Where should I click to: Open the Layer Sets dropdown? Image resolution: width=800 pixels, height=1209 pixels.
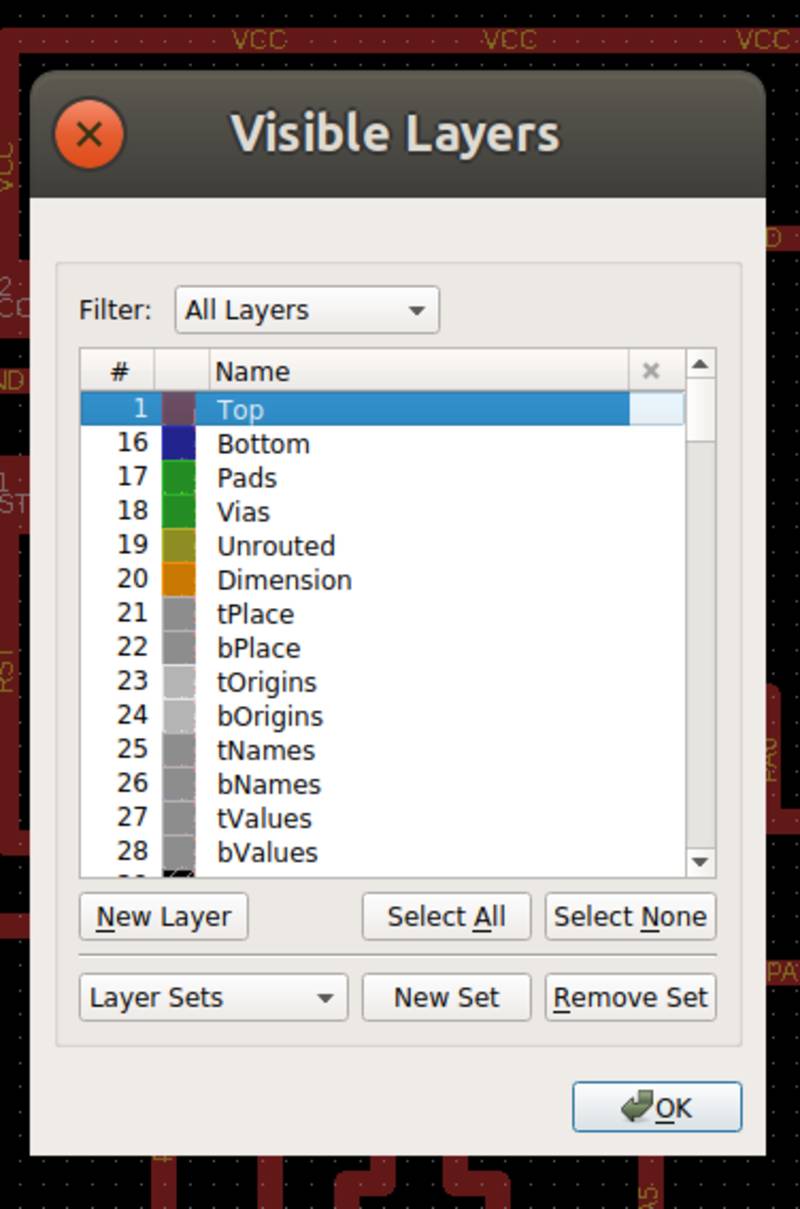(x=212, y=997)
